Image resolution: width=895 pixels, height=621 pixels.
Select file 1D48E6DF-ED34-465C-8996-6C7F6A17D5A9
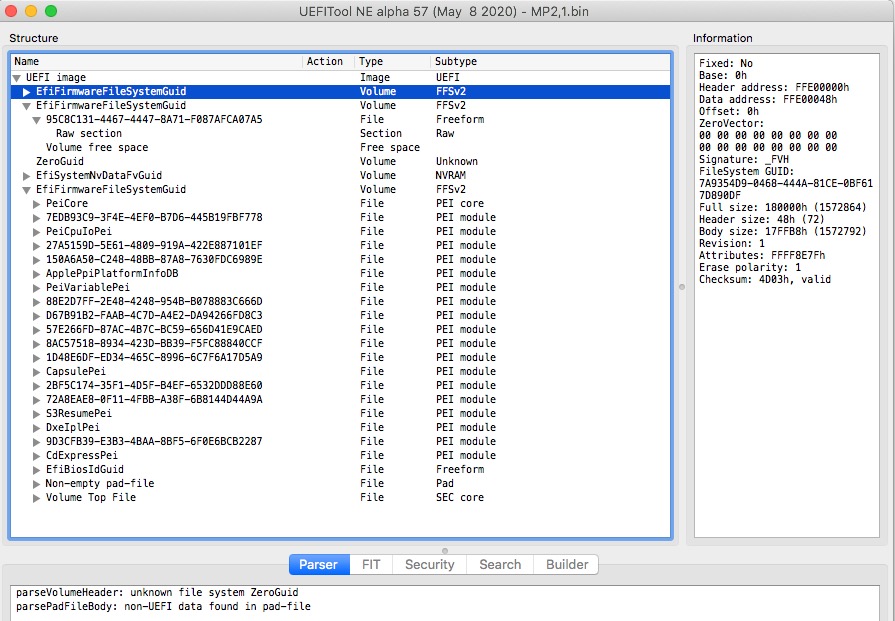(341, 357)
